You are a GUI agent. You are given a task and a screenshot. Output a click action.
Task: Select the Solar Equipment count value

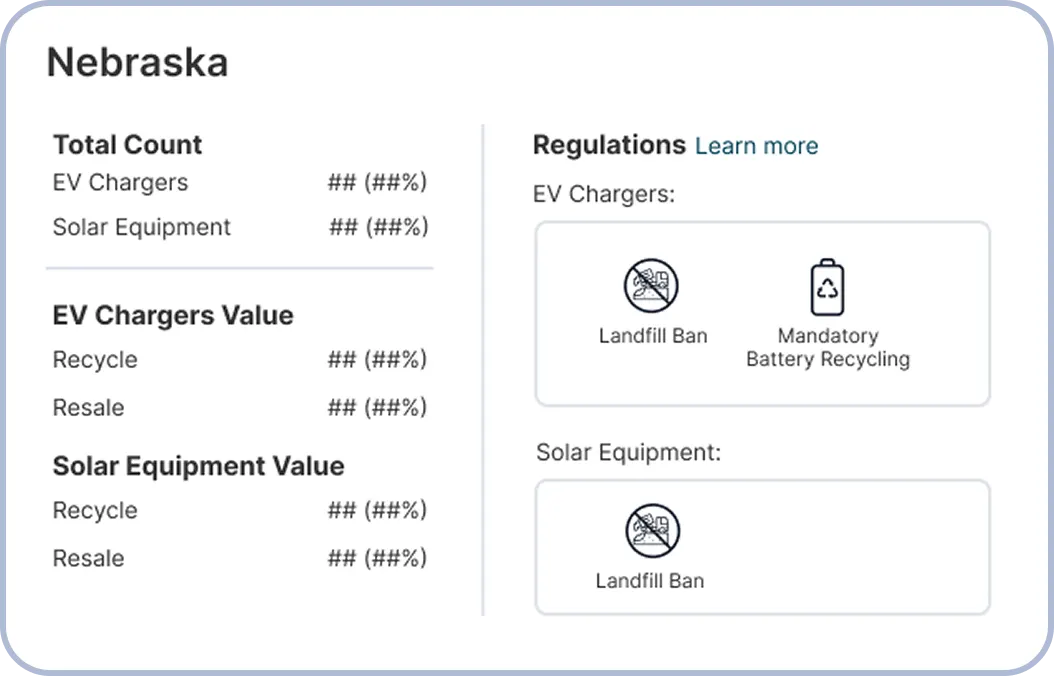378,227
